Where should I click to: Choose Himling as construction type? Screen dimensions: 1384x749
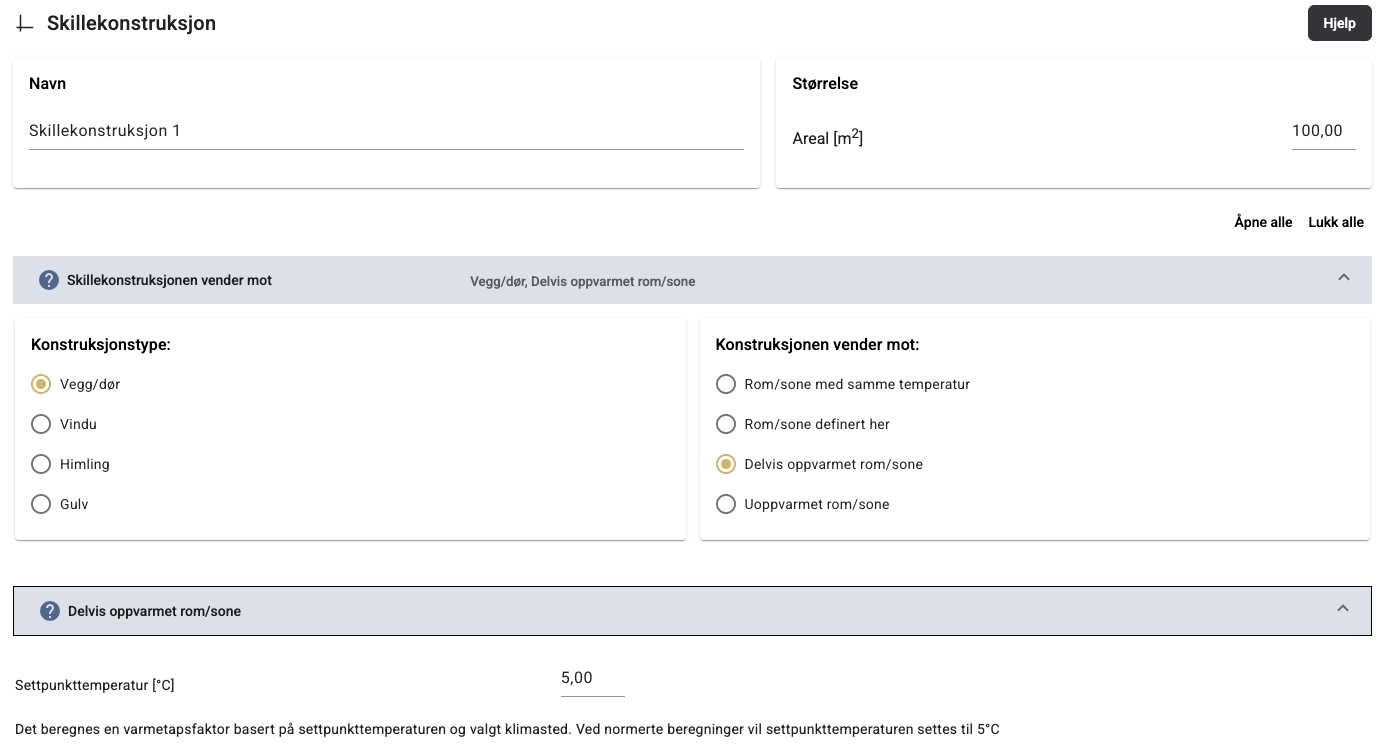point(41,464)
